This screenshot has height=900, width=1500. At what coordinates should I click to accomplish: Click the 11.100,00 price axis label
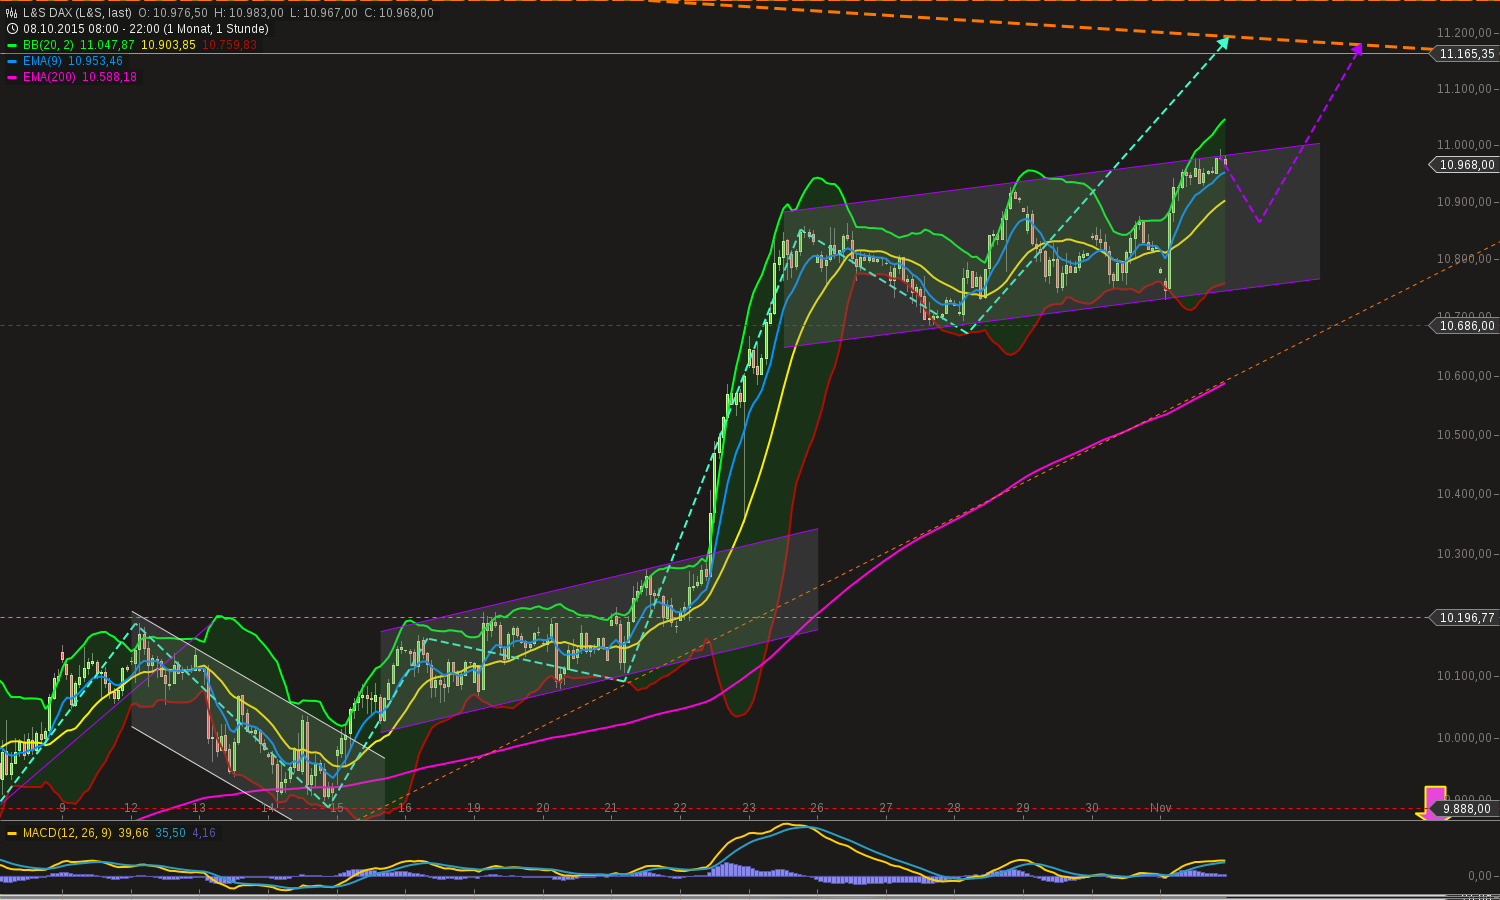click(x=1465, y=89)
